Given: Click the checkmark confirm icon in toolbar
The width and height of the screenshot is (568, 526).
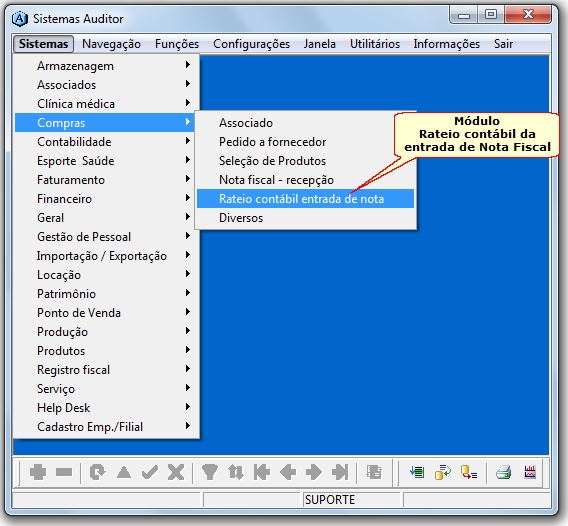Looking at the screenshot, I should coord(150,472).
